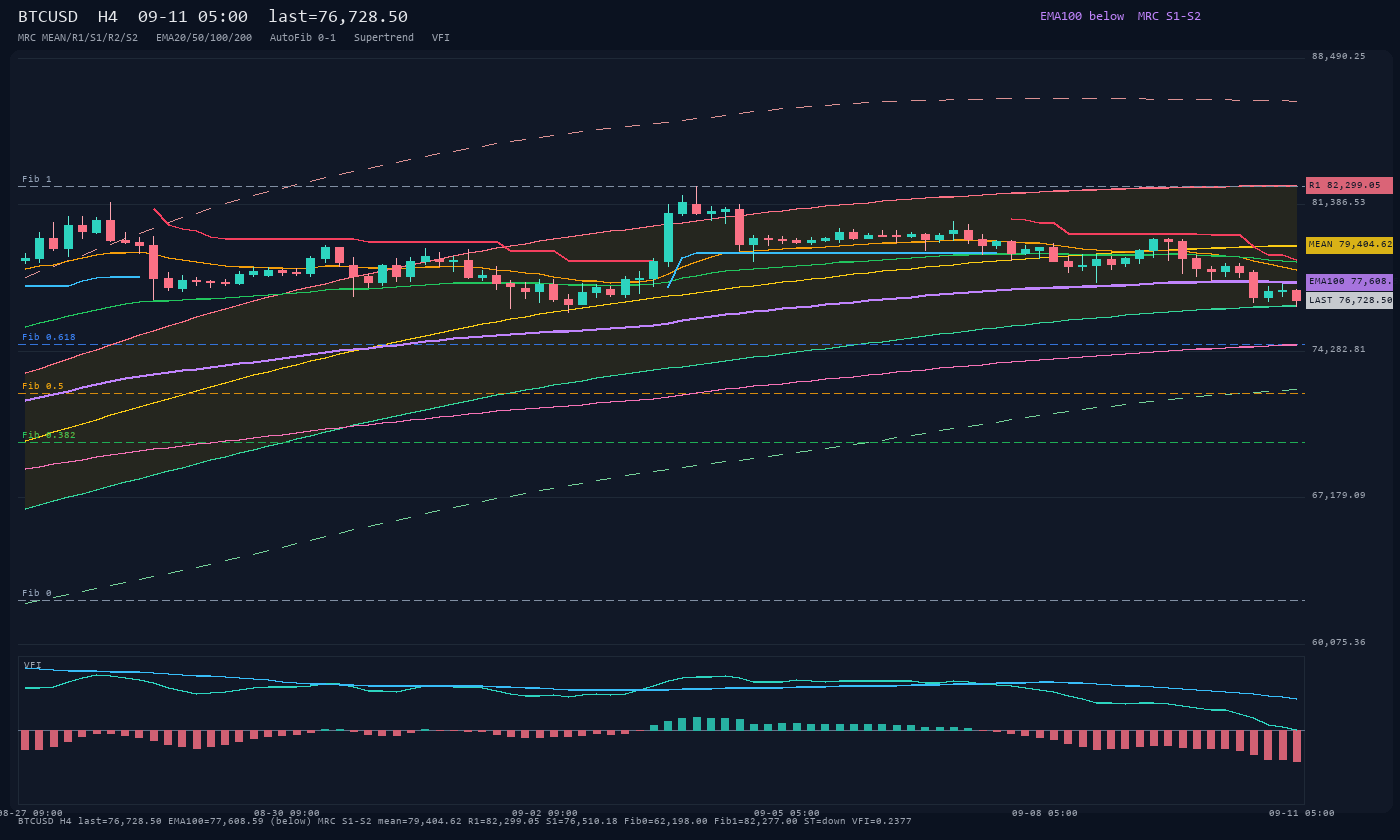This screenshot has height=840, width=1400.
Task: Select the "MRC MEAN/R1/S1/R2/S2" legend entry
Action: click(78, 38)
